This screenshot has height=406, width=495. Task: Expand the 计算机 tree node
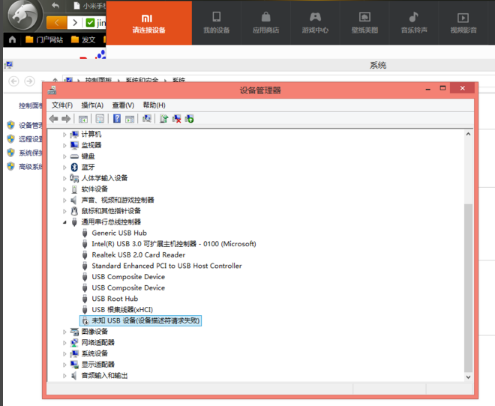pos(64,134)
